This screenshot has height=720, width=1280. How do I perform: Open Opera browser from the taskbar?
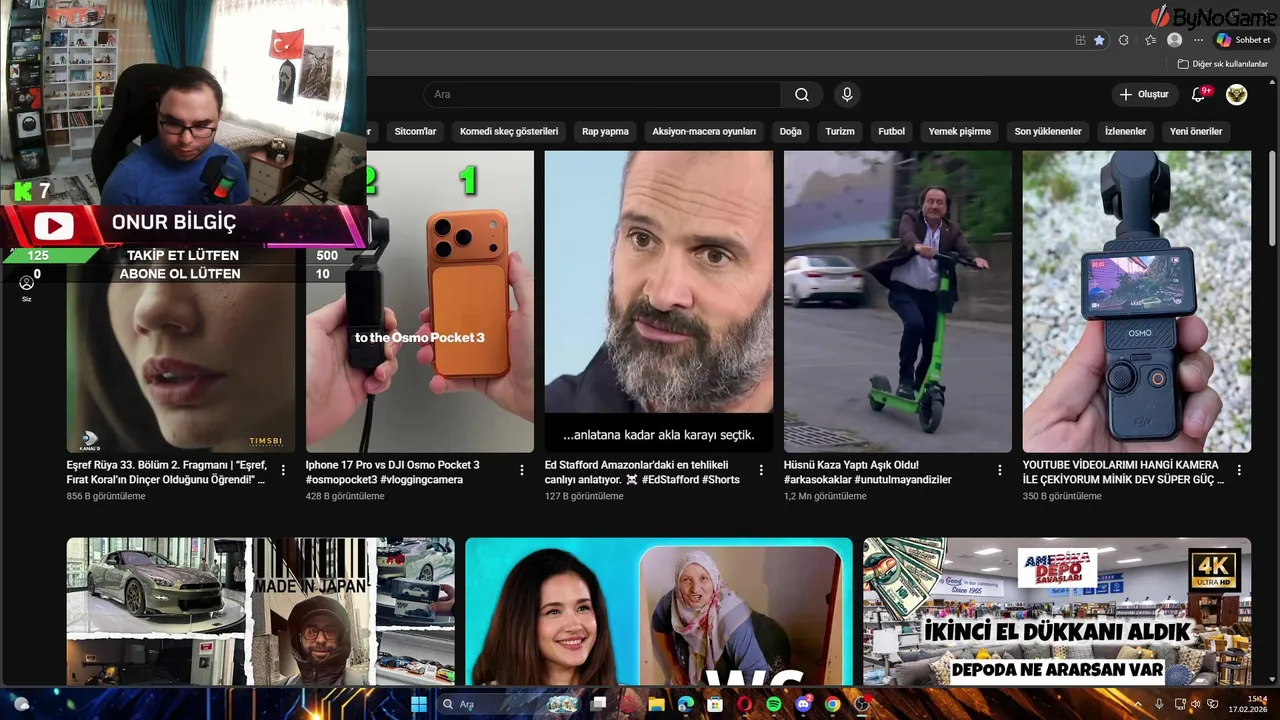click(744, 704)
